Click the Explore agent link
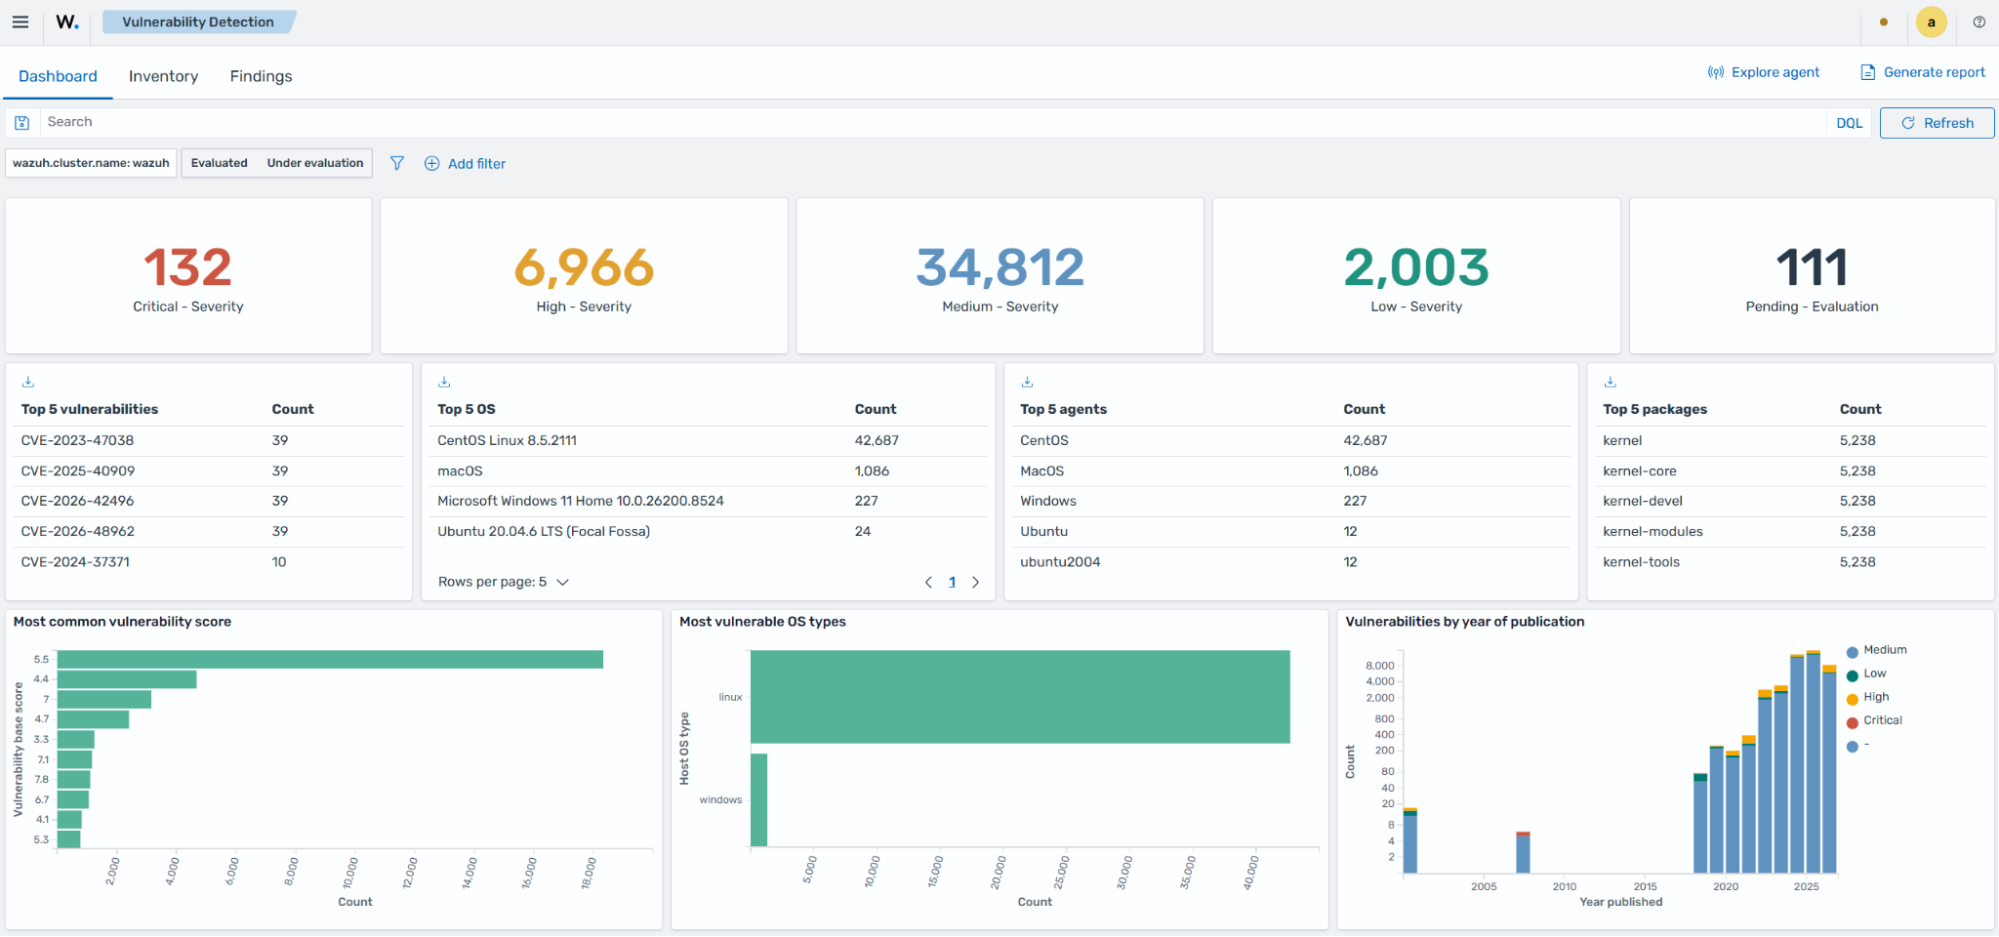 [1764, 72]
